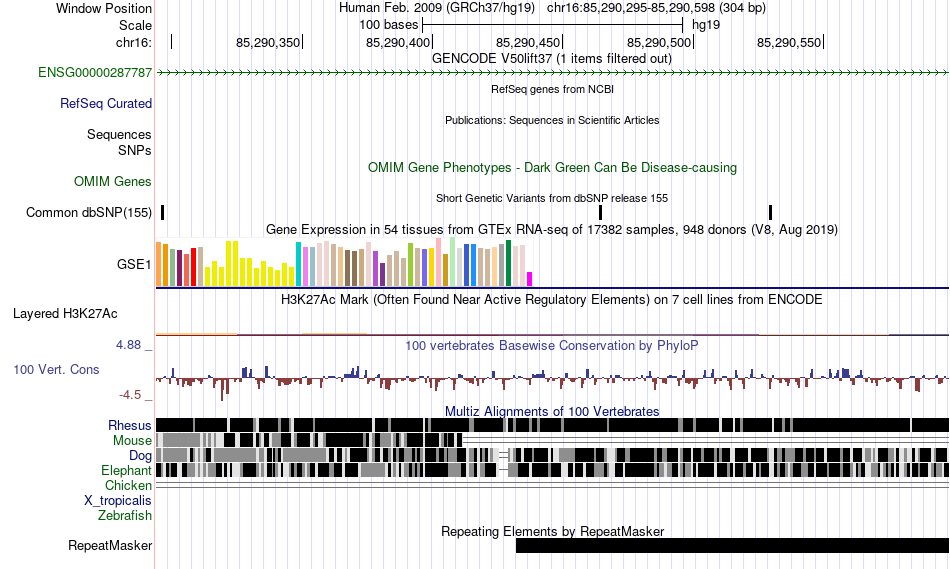The height and width of the screenshot is (569, 950).
Task: Click the 85,290,550 ruler position
Action: [x=789, y=42]
